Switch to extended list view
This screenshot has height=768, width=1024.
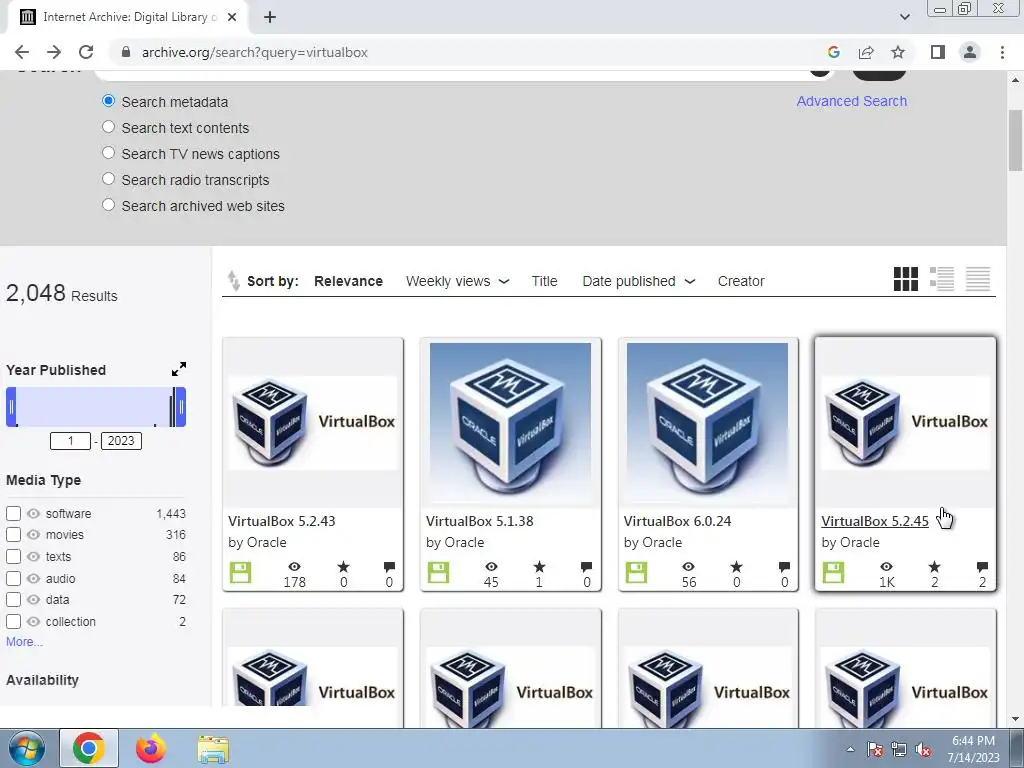[942, 279]
